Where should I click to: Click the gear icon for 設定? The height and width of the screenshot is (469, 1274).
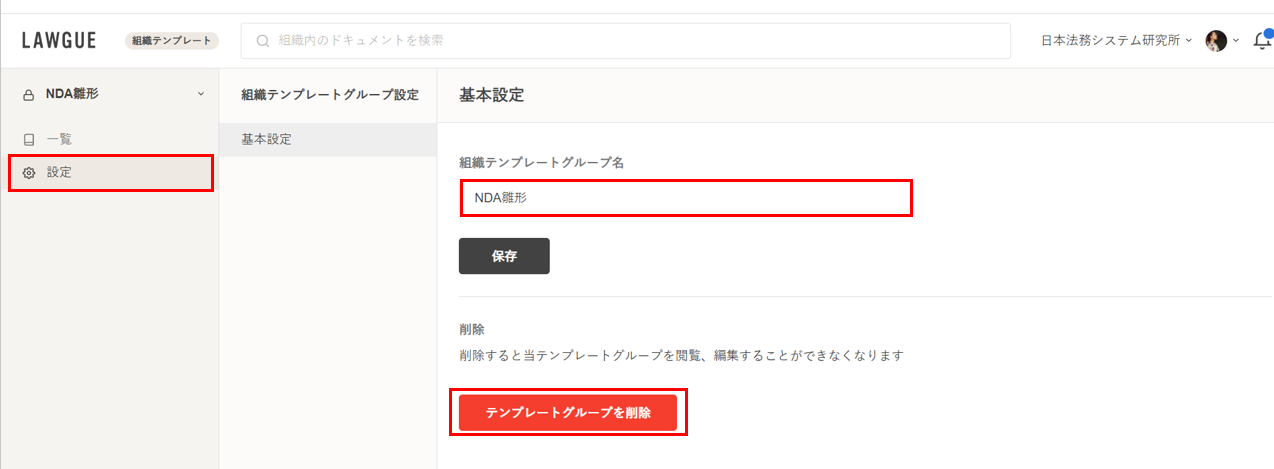29,173
